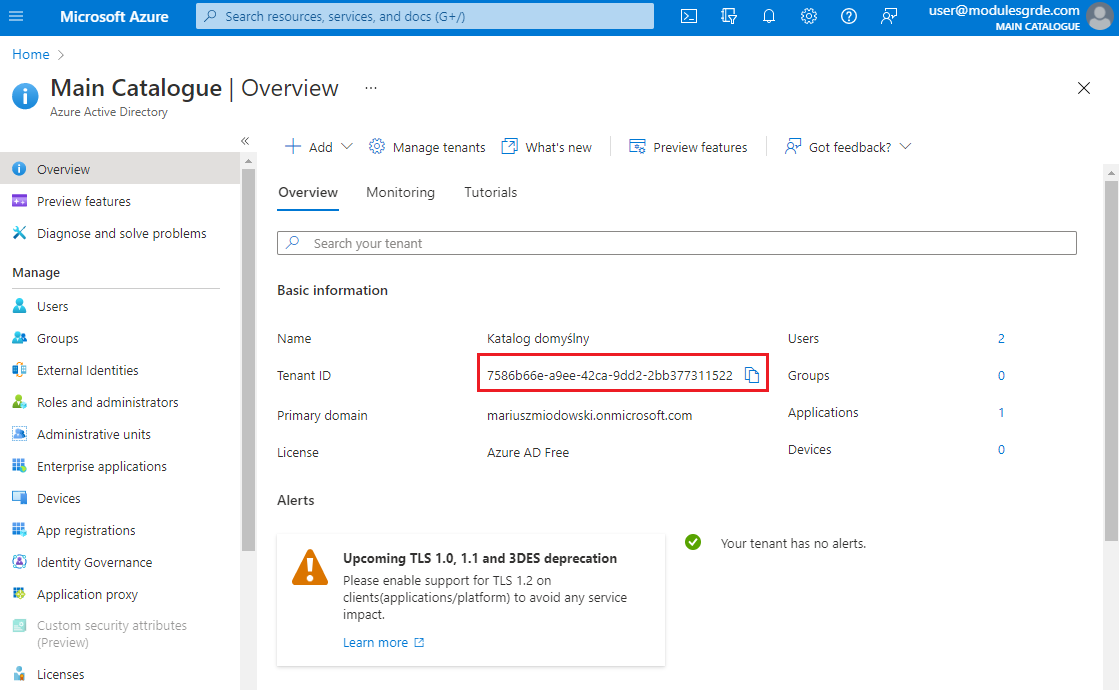Open Users in the Manage section
Viewport: 1120px width, 690px height.
point(120,306)
